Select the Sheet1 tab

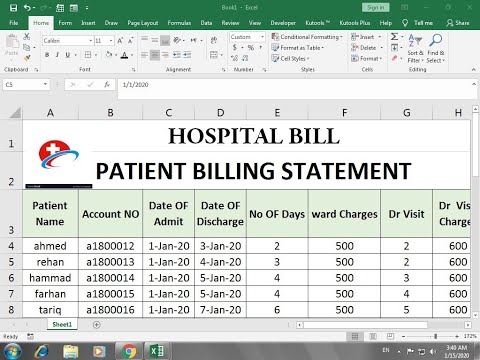coord(62,324)
